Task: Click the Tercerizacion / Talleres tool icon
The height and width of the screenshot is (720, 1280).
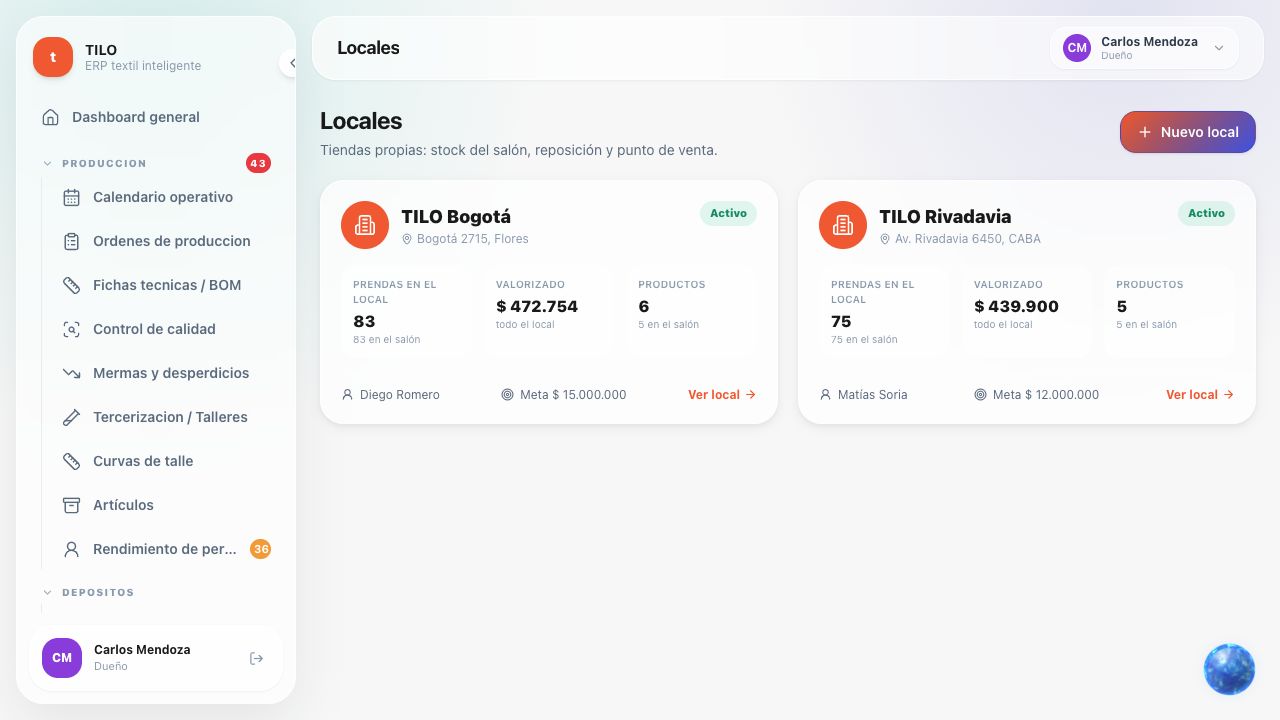Action: [x=71, y=417]
